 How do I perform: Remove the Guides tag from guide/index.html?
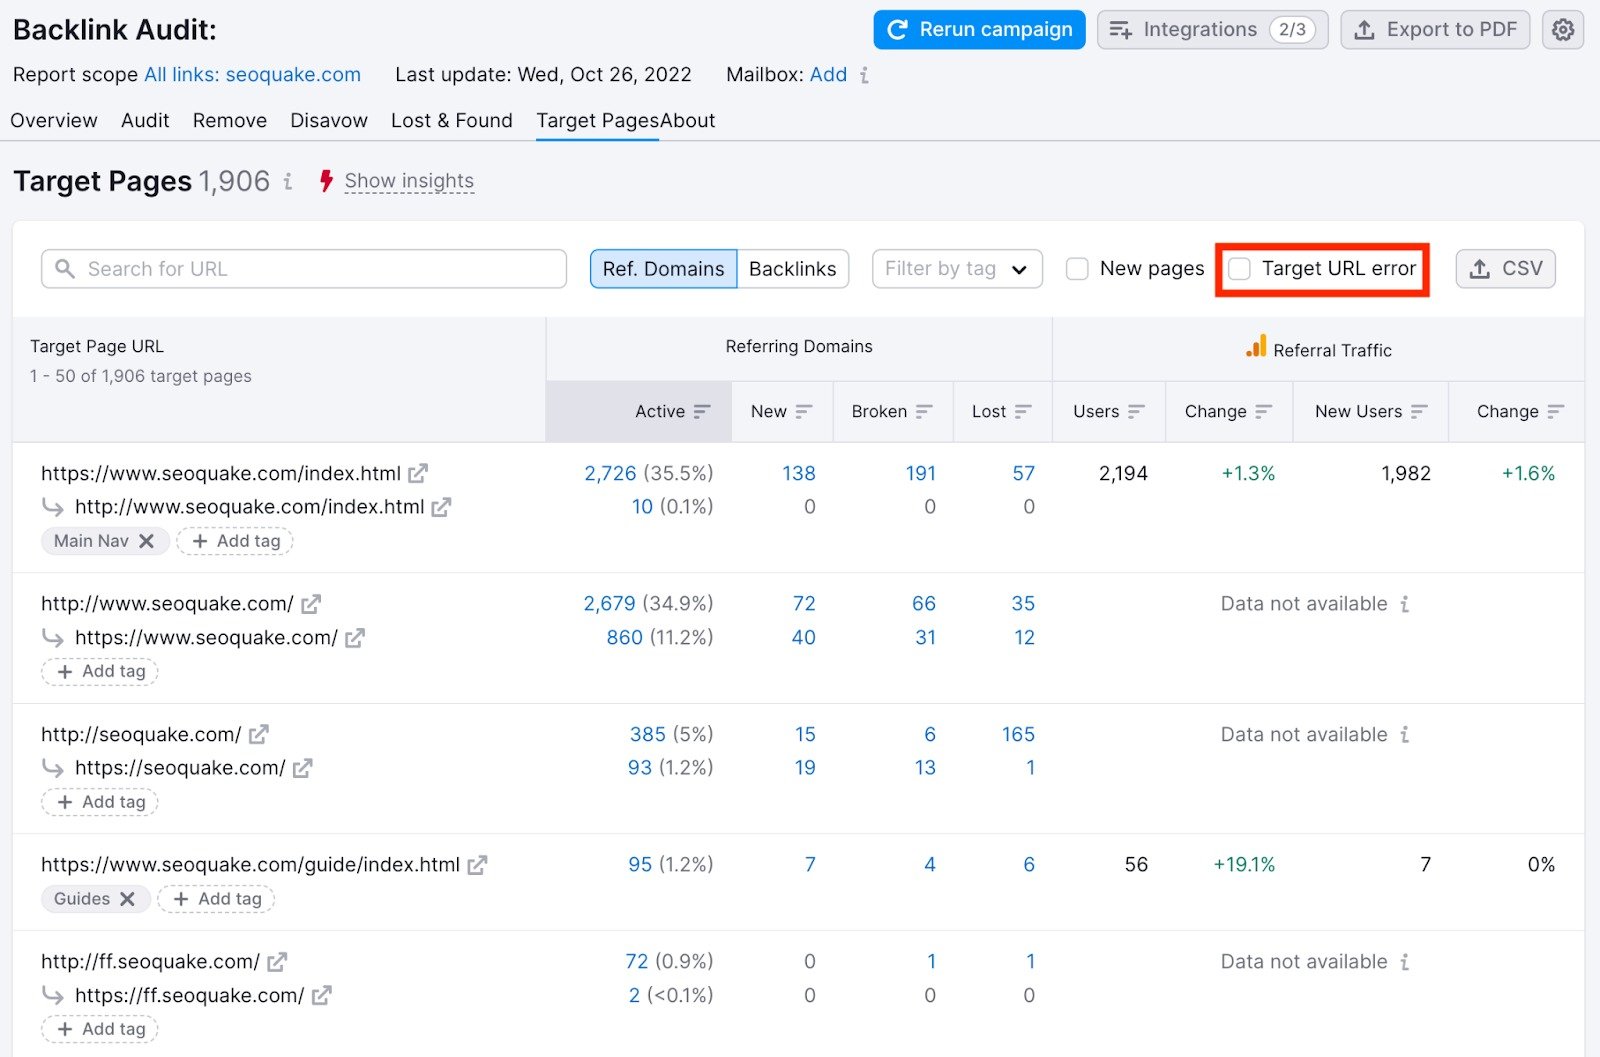[x=128, y=898]
